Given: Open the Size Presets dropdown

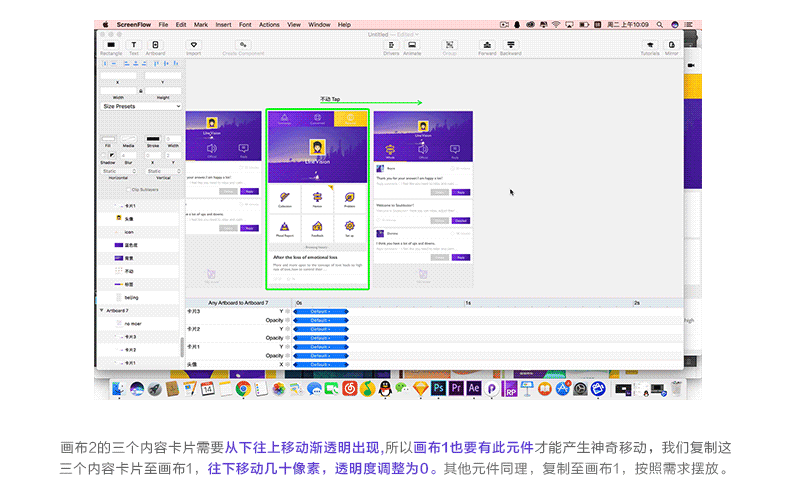Looking at the screenshot, I should pyautogui.click(x=141, y=106).
